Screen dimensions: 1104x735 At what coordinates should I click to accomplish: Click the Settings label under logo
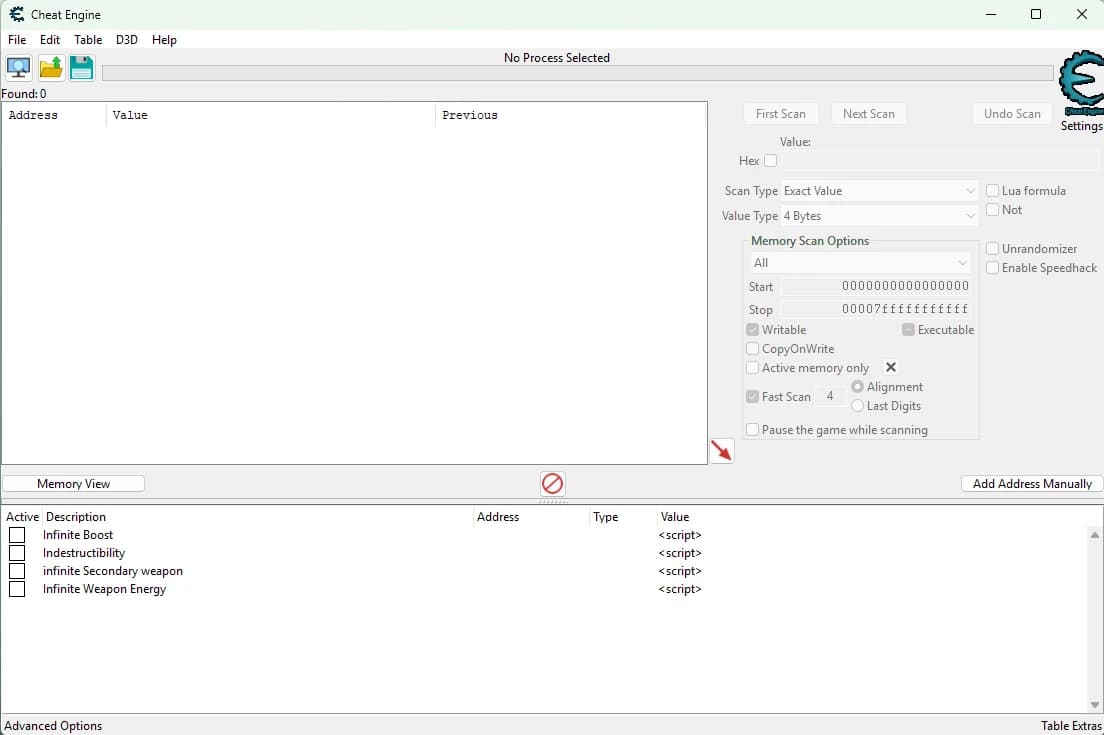coord(1081,126)
